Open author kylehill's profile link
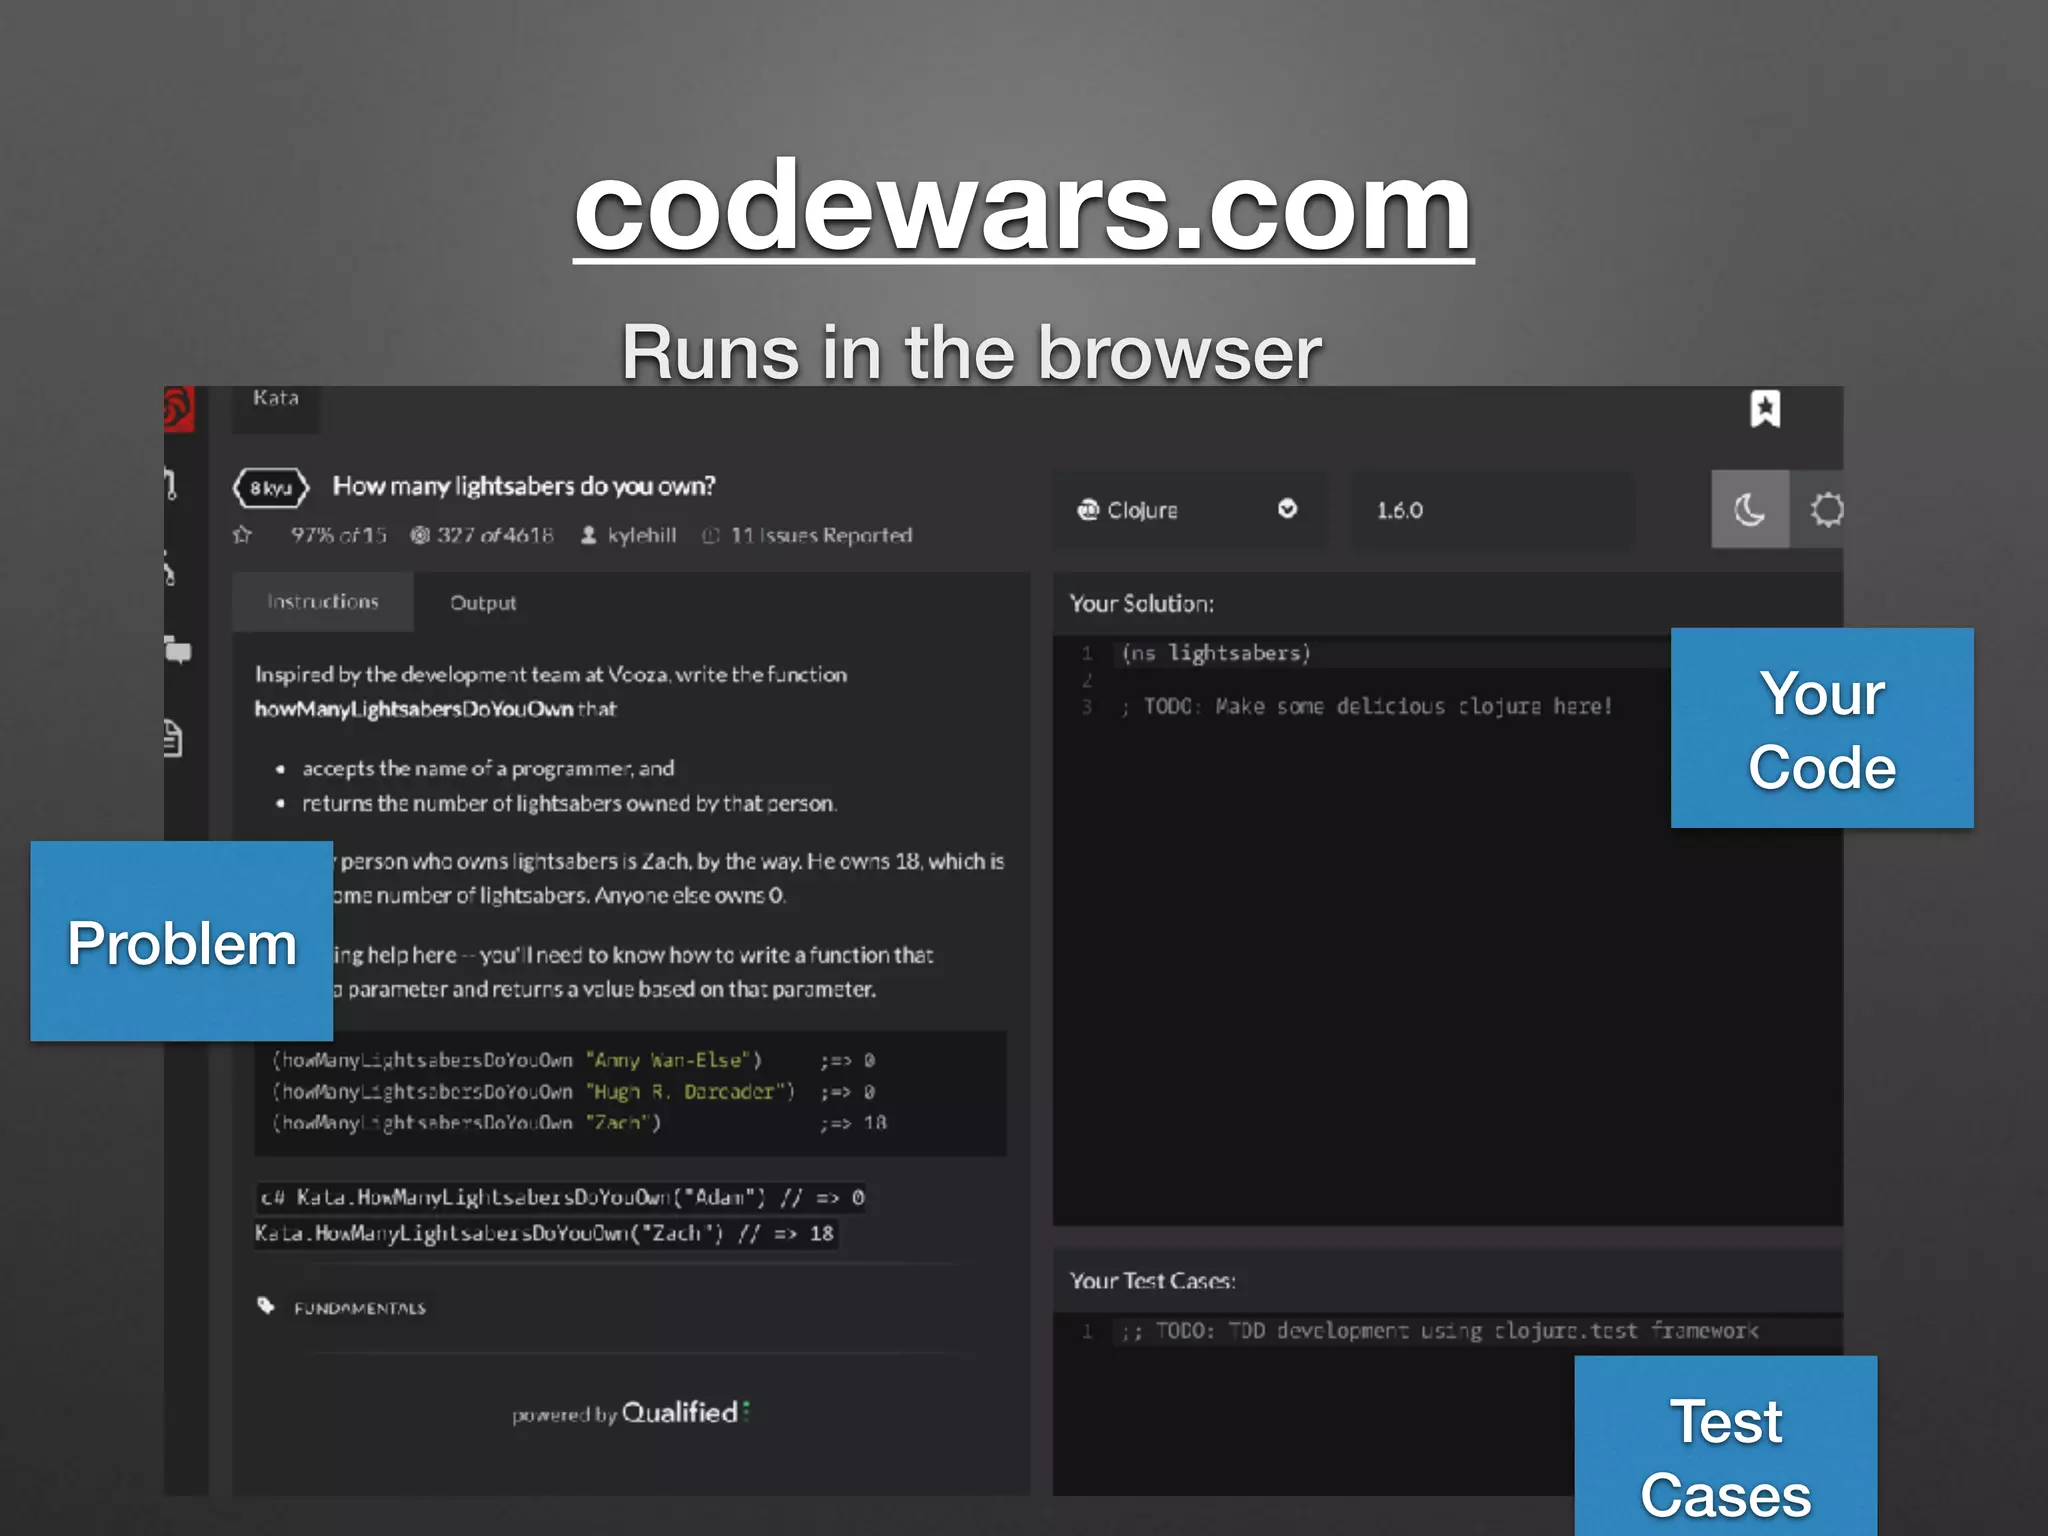 (x=641, y=536)
